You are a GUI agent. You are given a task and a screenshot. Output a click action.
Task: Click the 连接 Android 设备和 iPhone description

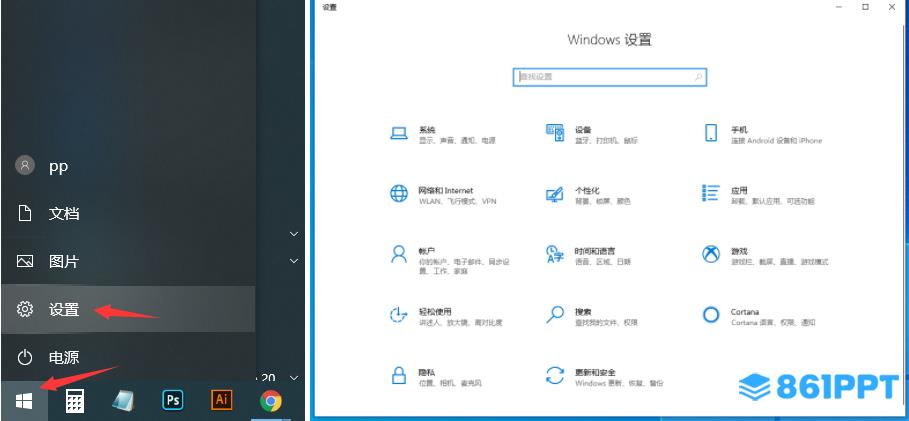776,140
